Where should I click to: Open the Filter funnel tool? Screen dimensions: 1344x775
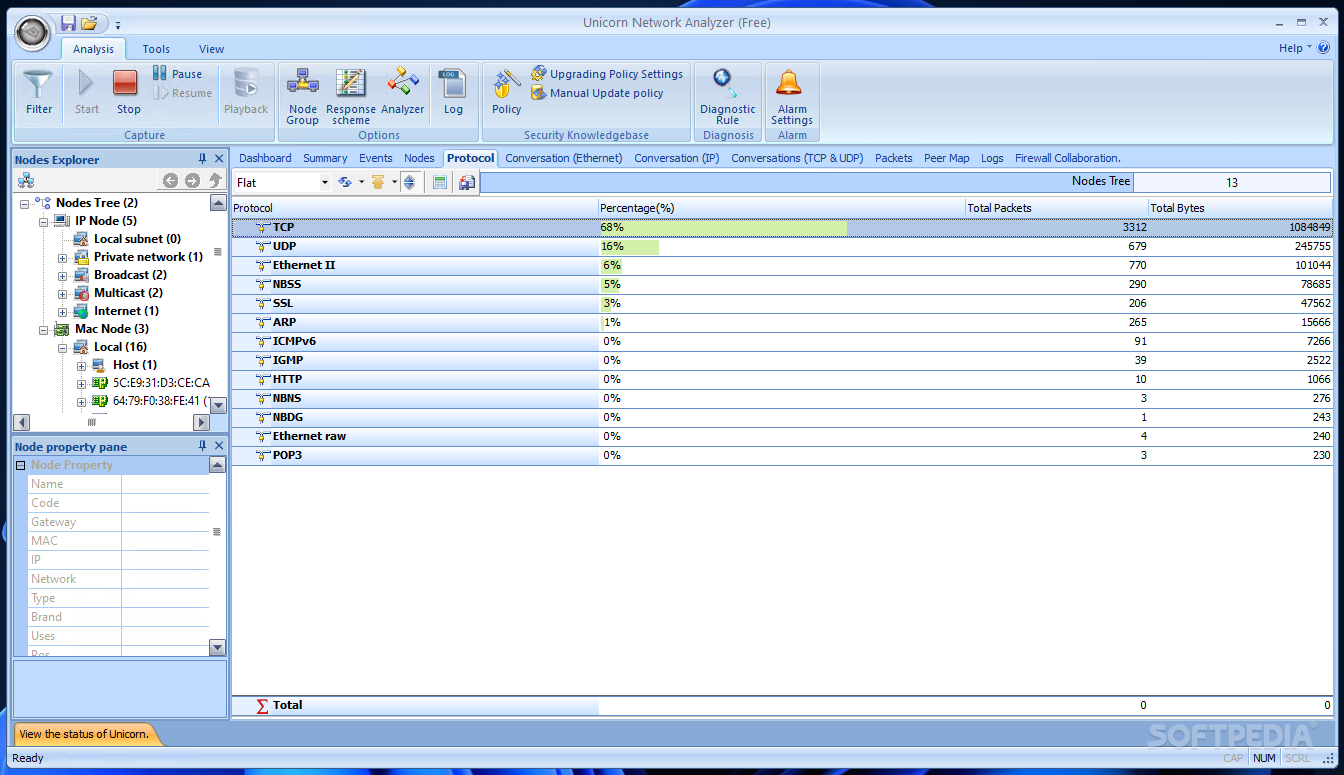click(39, 93)
